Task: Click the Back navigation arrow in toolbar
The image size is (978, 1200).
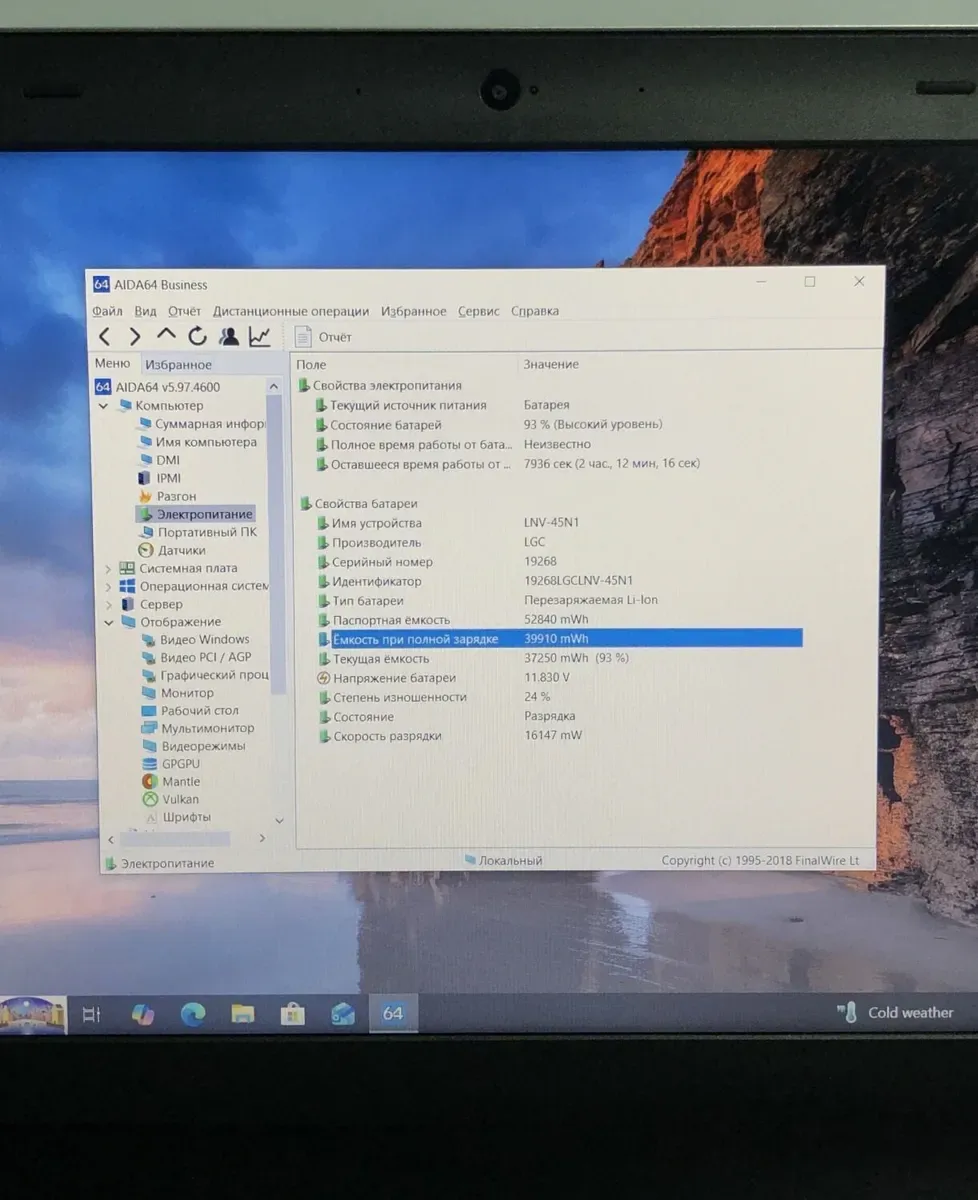Action: click(105, 337)
